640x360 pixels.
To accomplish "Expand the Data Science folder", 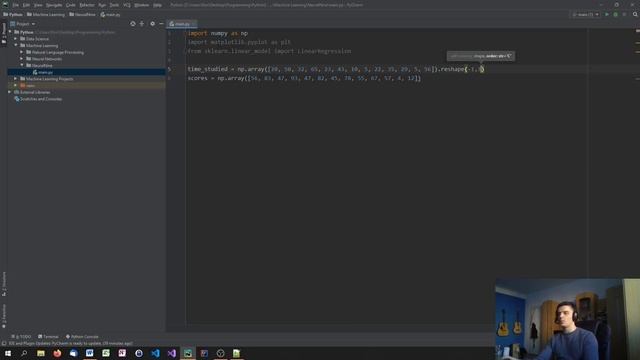I will [x=16, y=39].
